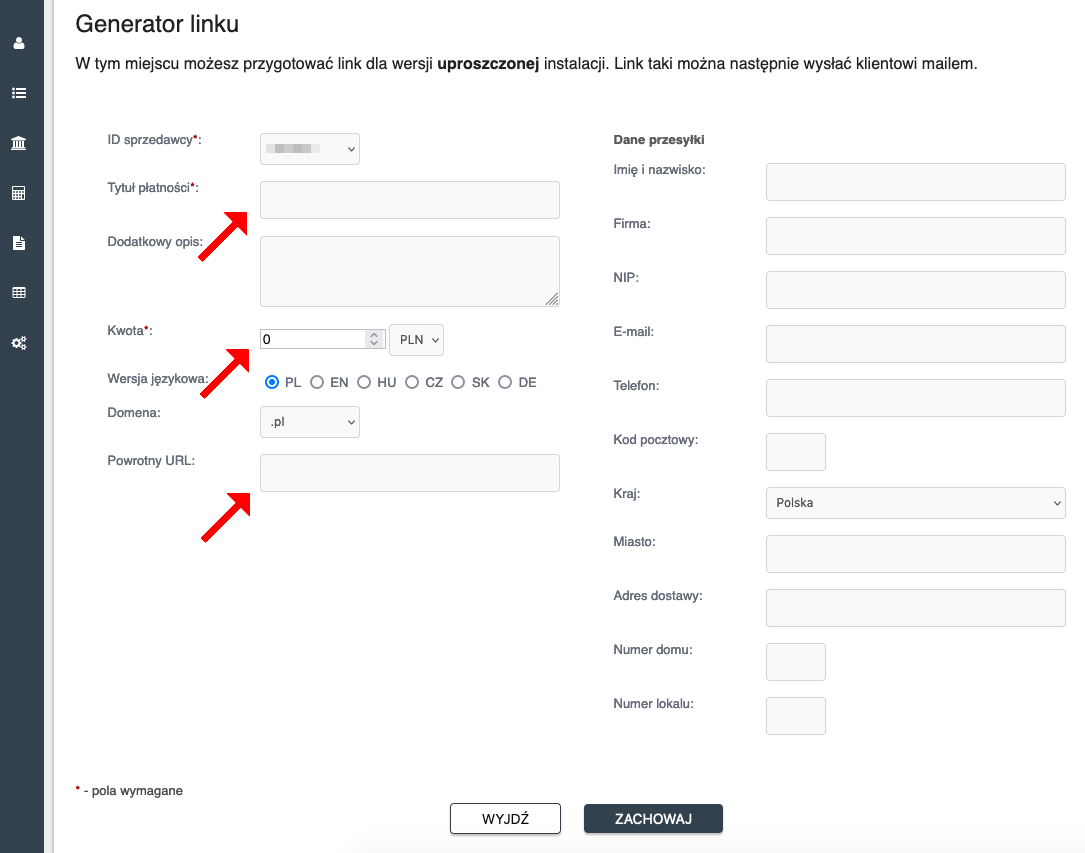1085x853 pixels.
Task: Choose CZ in Wersja językowa options
Action: pos(412,382)
